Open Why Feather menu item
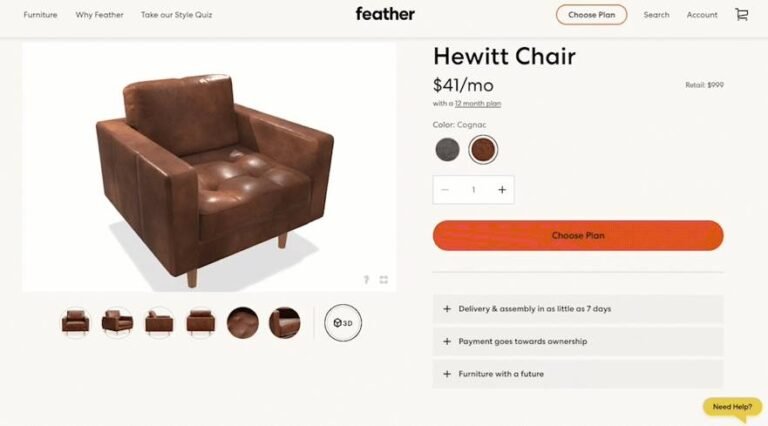This screenshot has width=768, height=426. 99,15
